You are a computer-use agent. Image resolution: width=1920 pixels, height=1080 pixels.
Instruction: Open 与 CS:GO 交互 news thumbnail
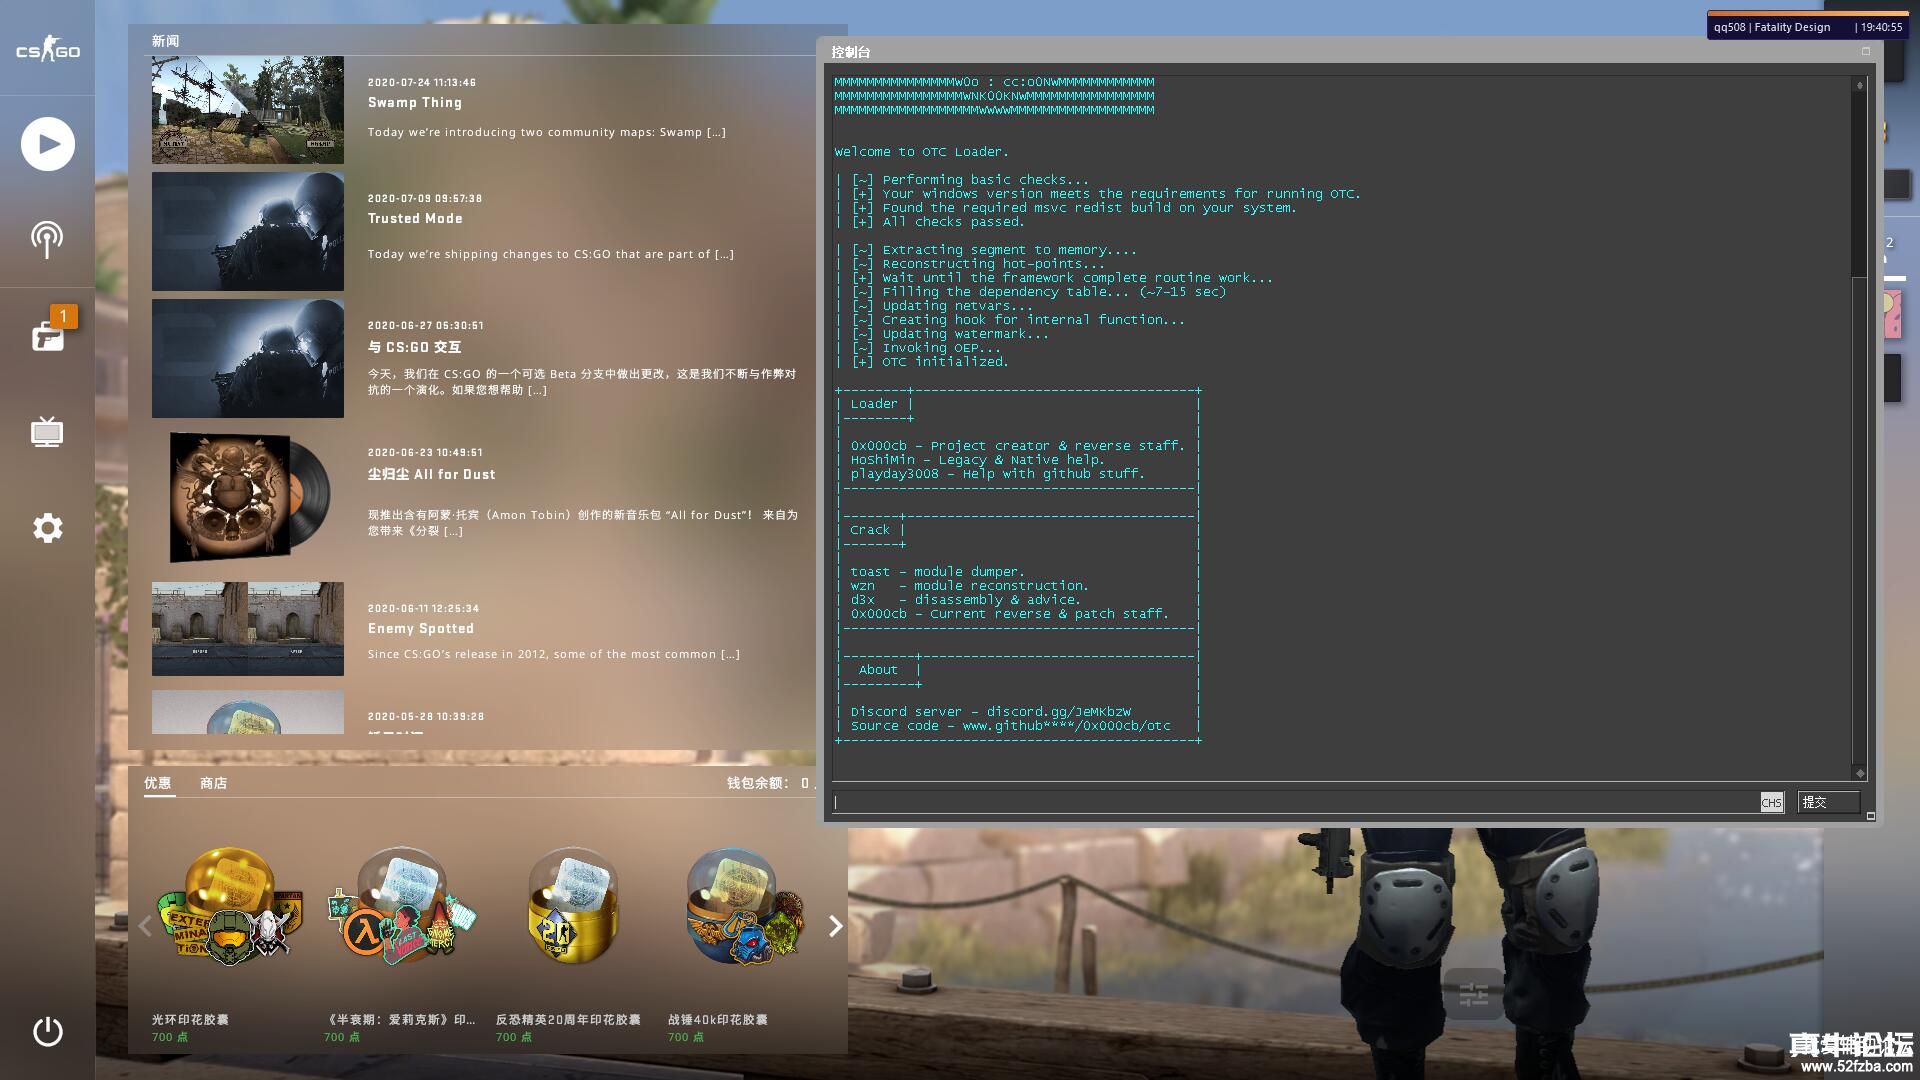248,358
